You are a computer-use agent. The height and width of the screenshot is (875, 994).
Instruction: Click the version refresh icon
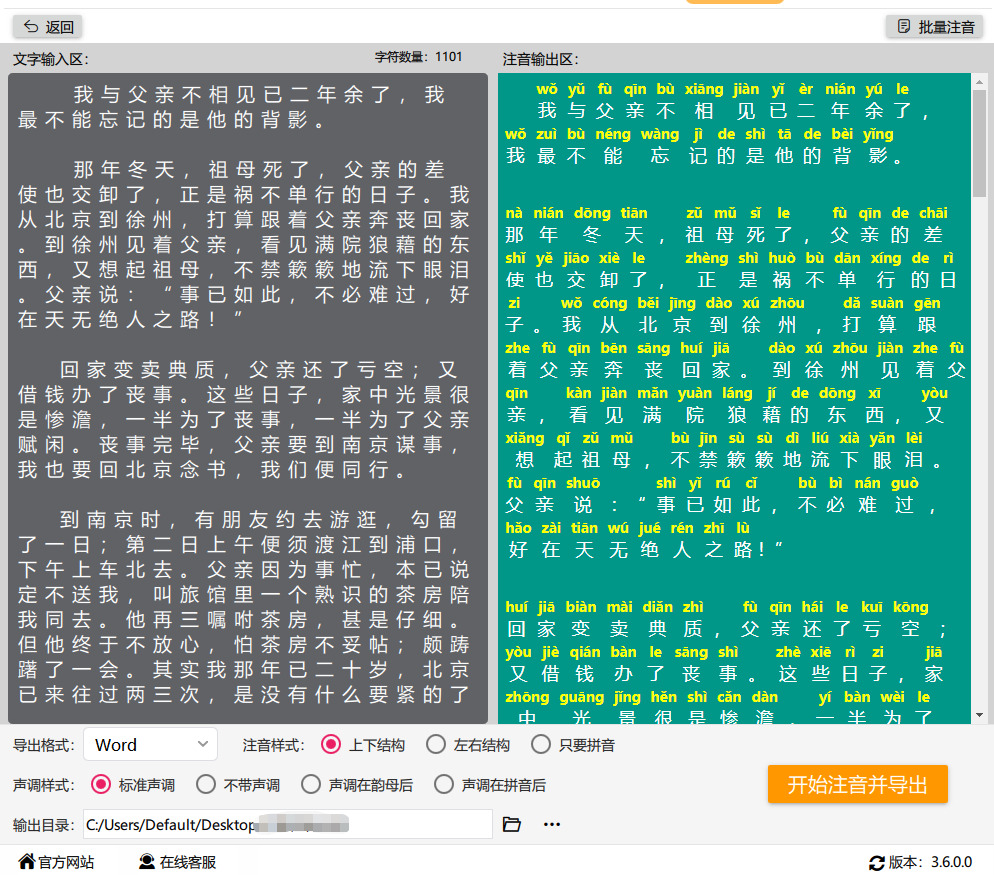tap(876, 862)
